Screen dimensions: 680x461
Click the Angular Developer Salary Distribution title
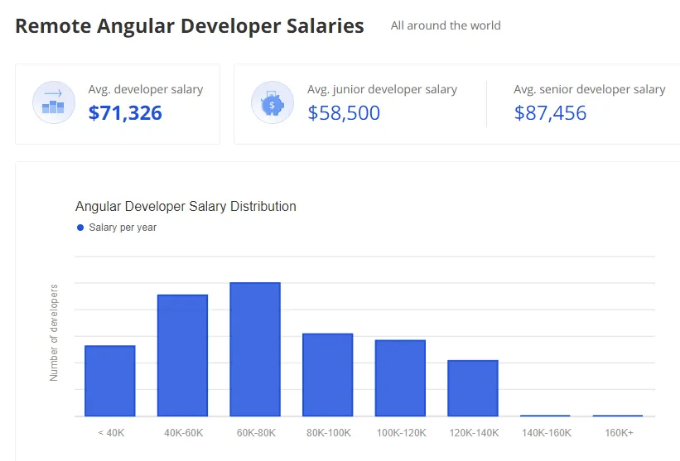pos(186,206)
